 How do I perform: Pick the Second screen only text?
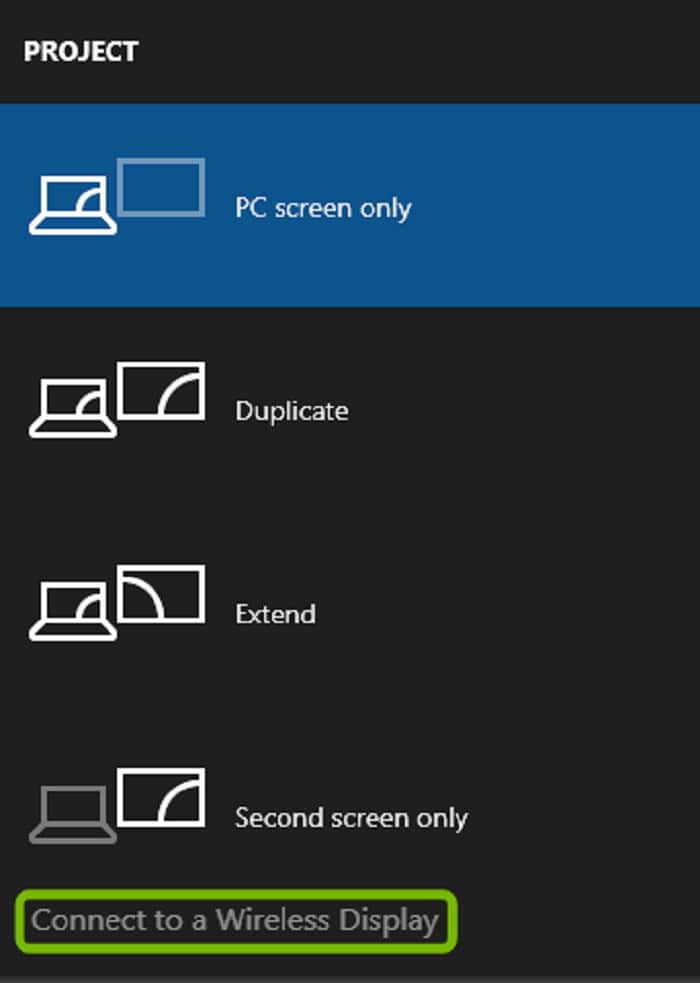pyautogui.click(x=352, y=817)
